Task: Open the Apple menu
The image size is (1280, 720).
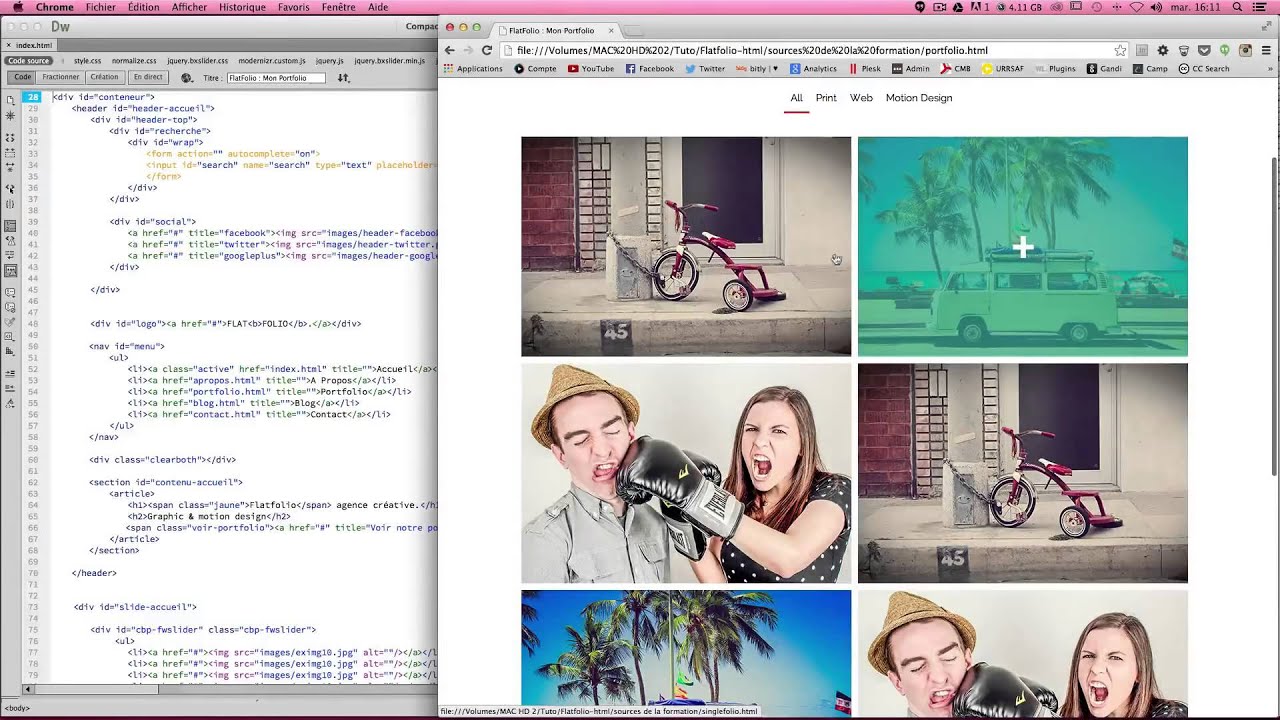Action: click(x=17, y=7)
